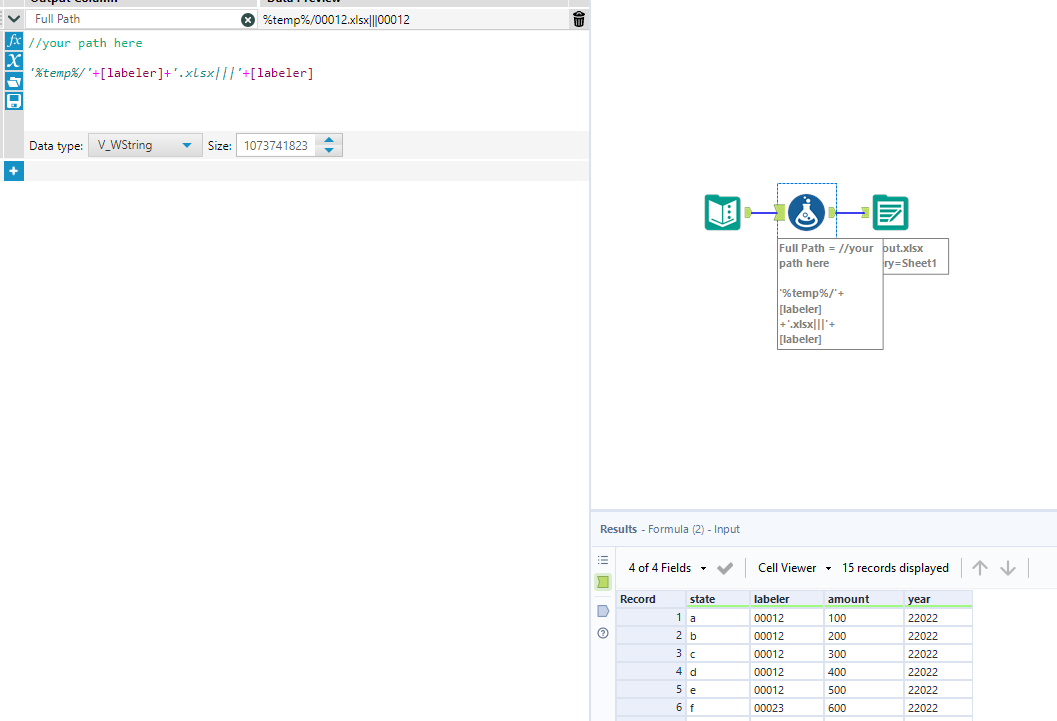Viewport: 1057px width, 721px height.
Task: Delete the Full Path expression with trash icon
Action: coord(579,19)
